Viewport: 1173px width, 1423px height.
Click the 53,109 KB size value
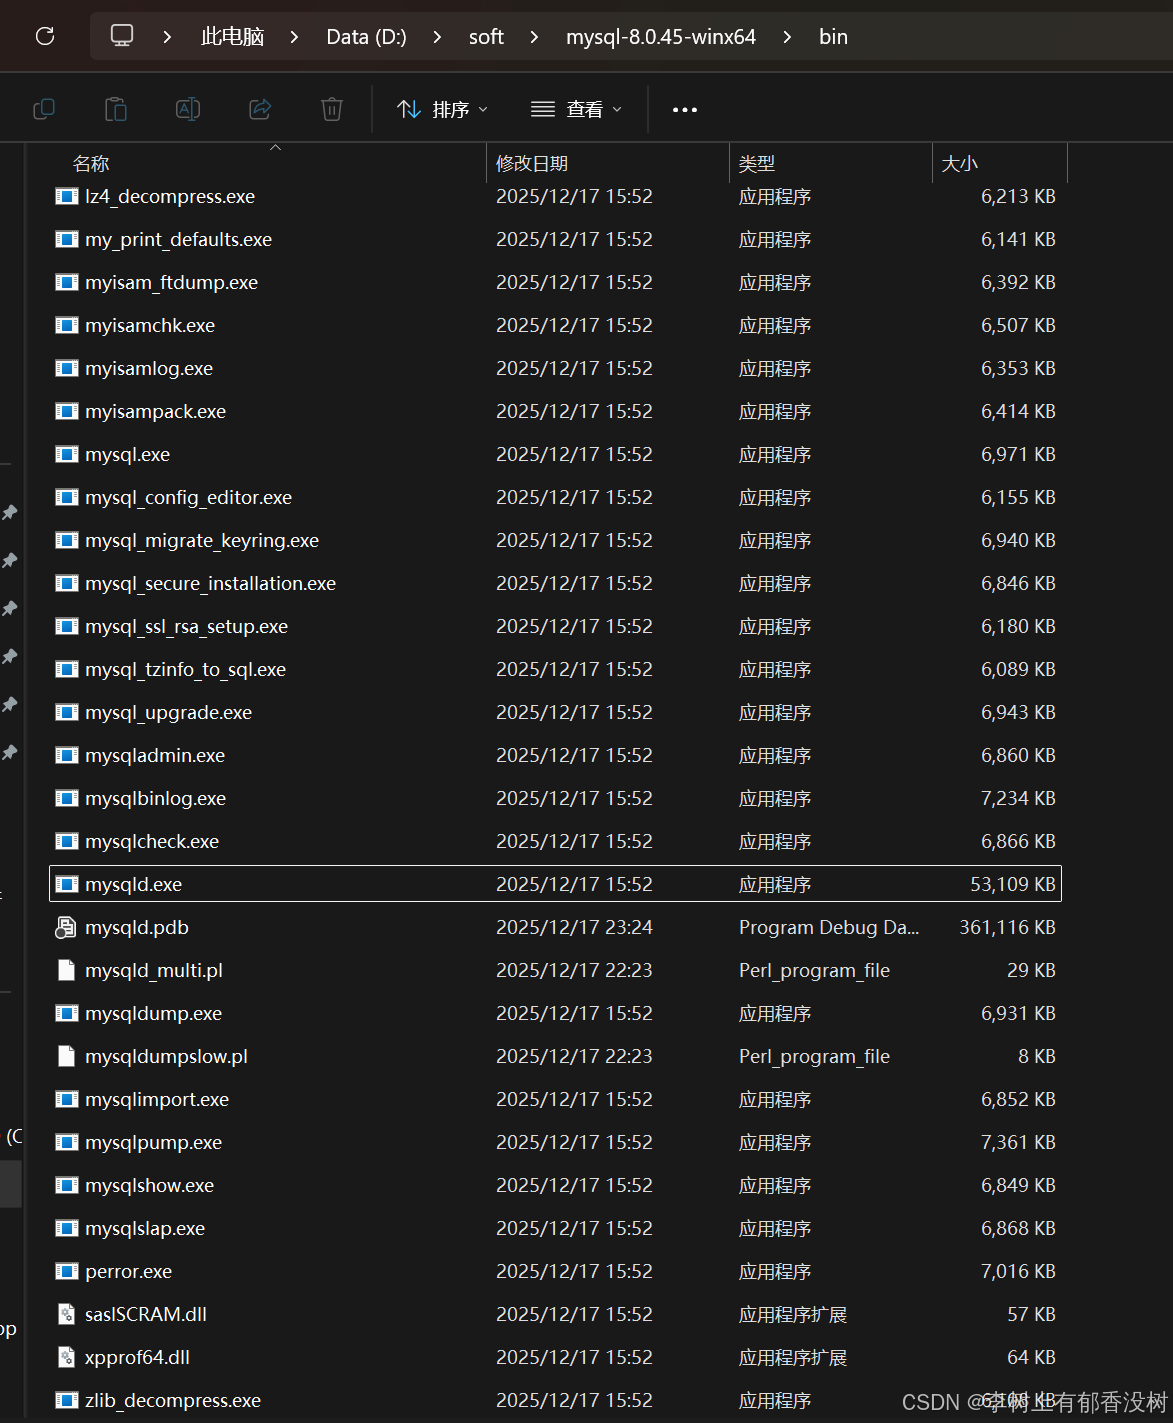tap(1012, 884)
